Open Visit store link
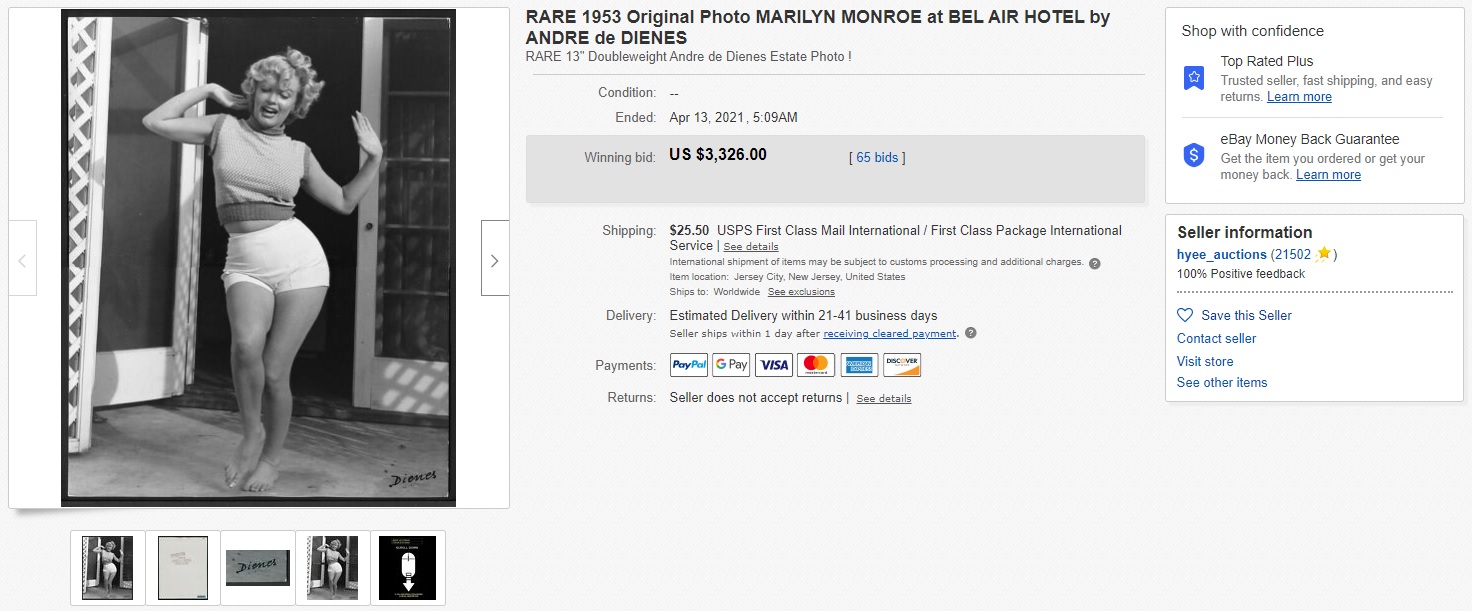Image resolution: width=1472 pixels, height=611 pixels. pyautogui.click(x=1205, y=361)
